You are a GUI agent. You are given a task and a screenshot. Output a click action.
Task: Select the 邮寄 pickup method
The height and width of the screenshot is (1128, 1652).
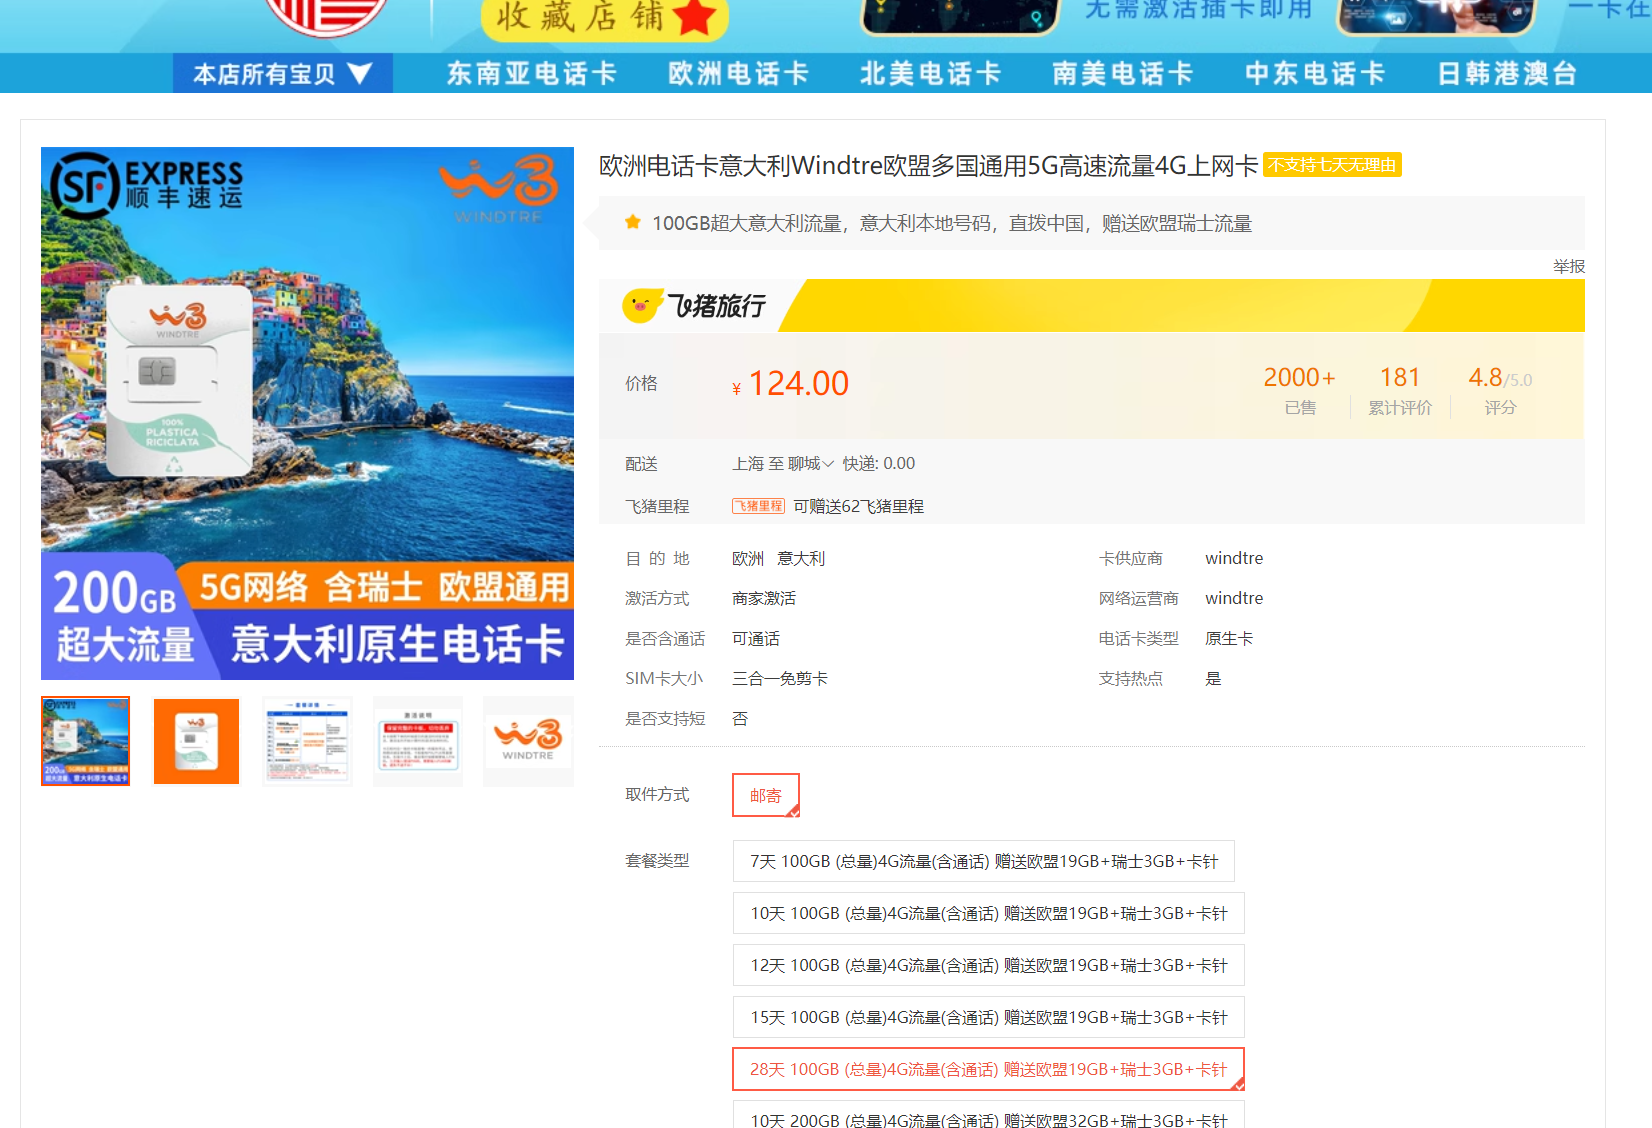pyautogui.click(x=766, y=795)
